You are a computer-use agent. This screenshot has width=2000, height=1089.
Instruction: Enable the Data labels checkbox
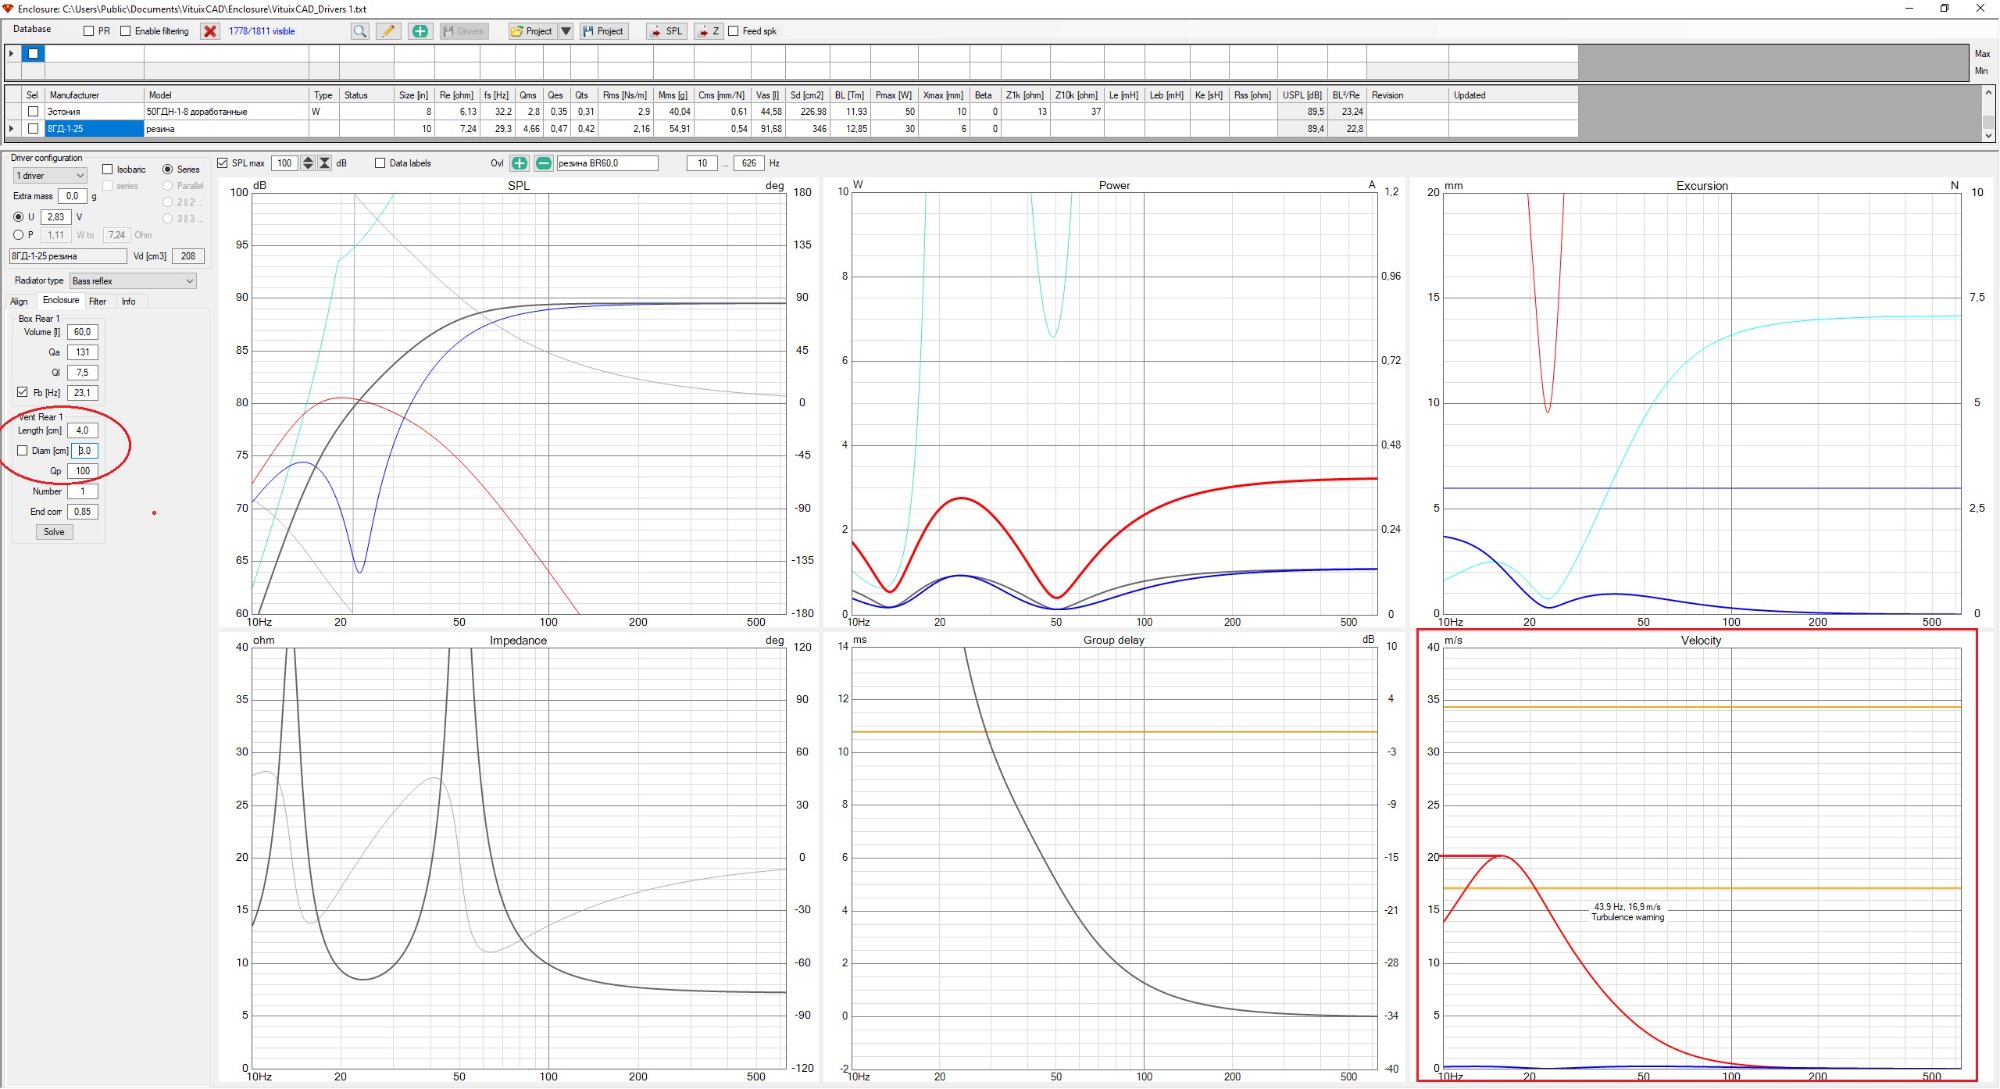point(380,163)
